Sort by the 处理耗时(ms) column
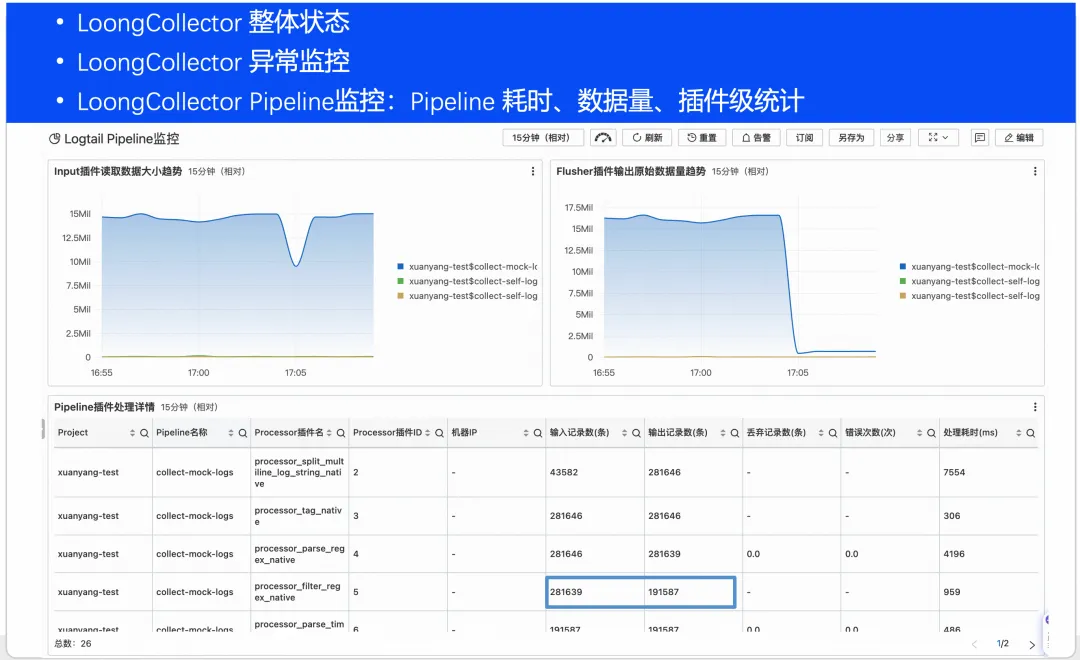This screenshot has width=1080, height=660. [x=1018, y=433]
